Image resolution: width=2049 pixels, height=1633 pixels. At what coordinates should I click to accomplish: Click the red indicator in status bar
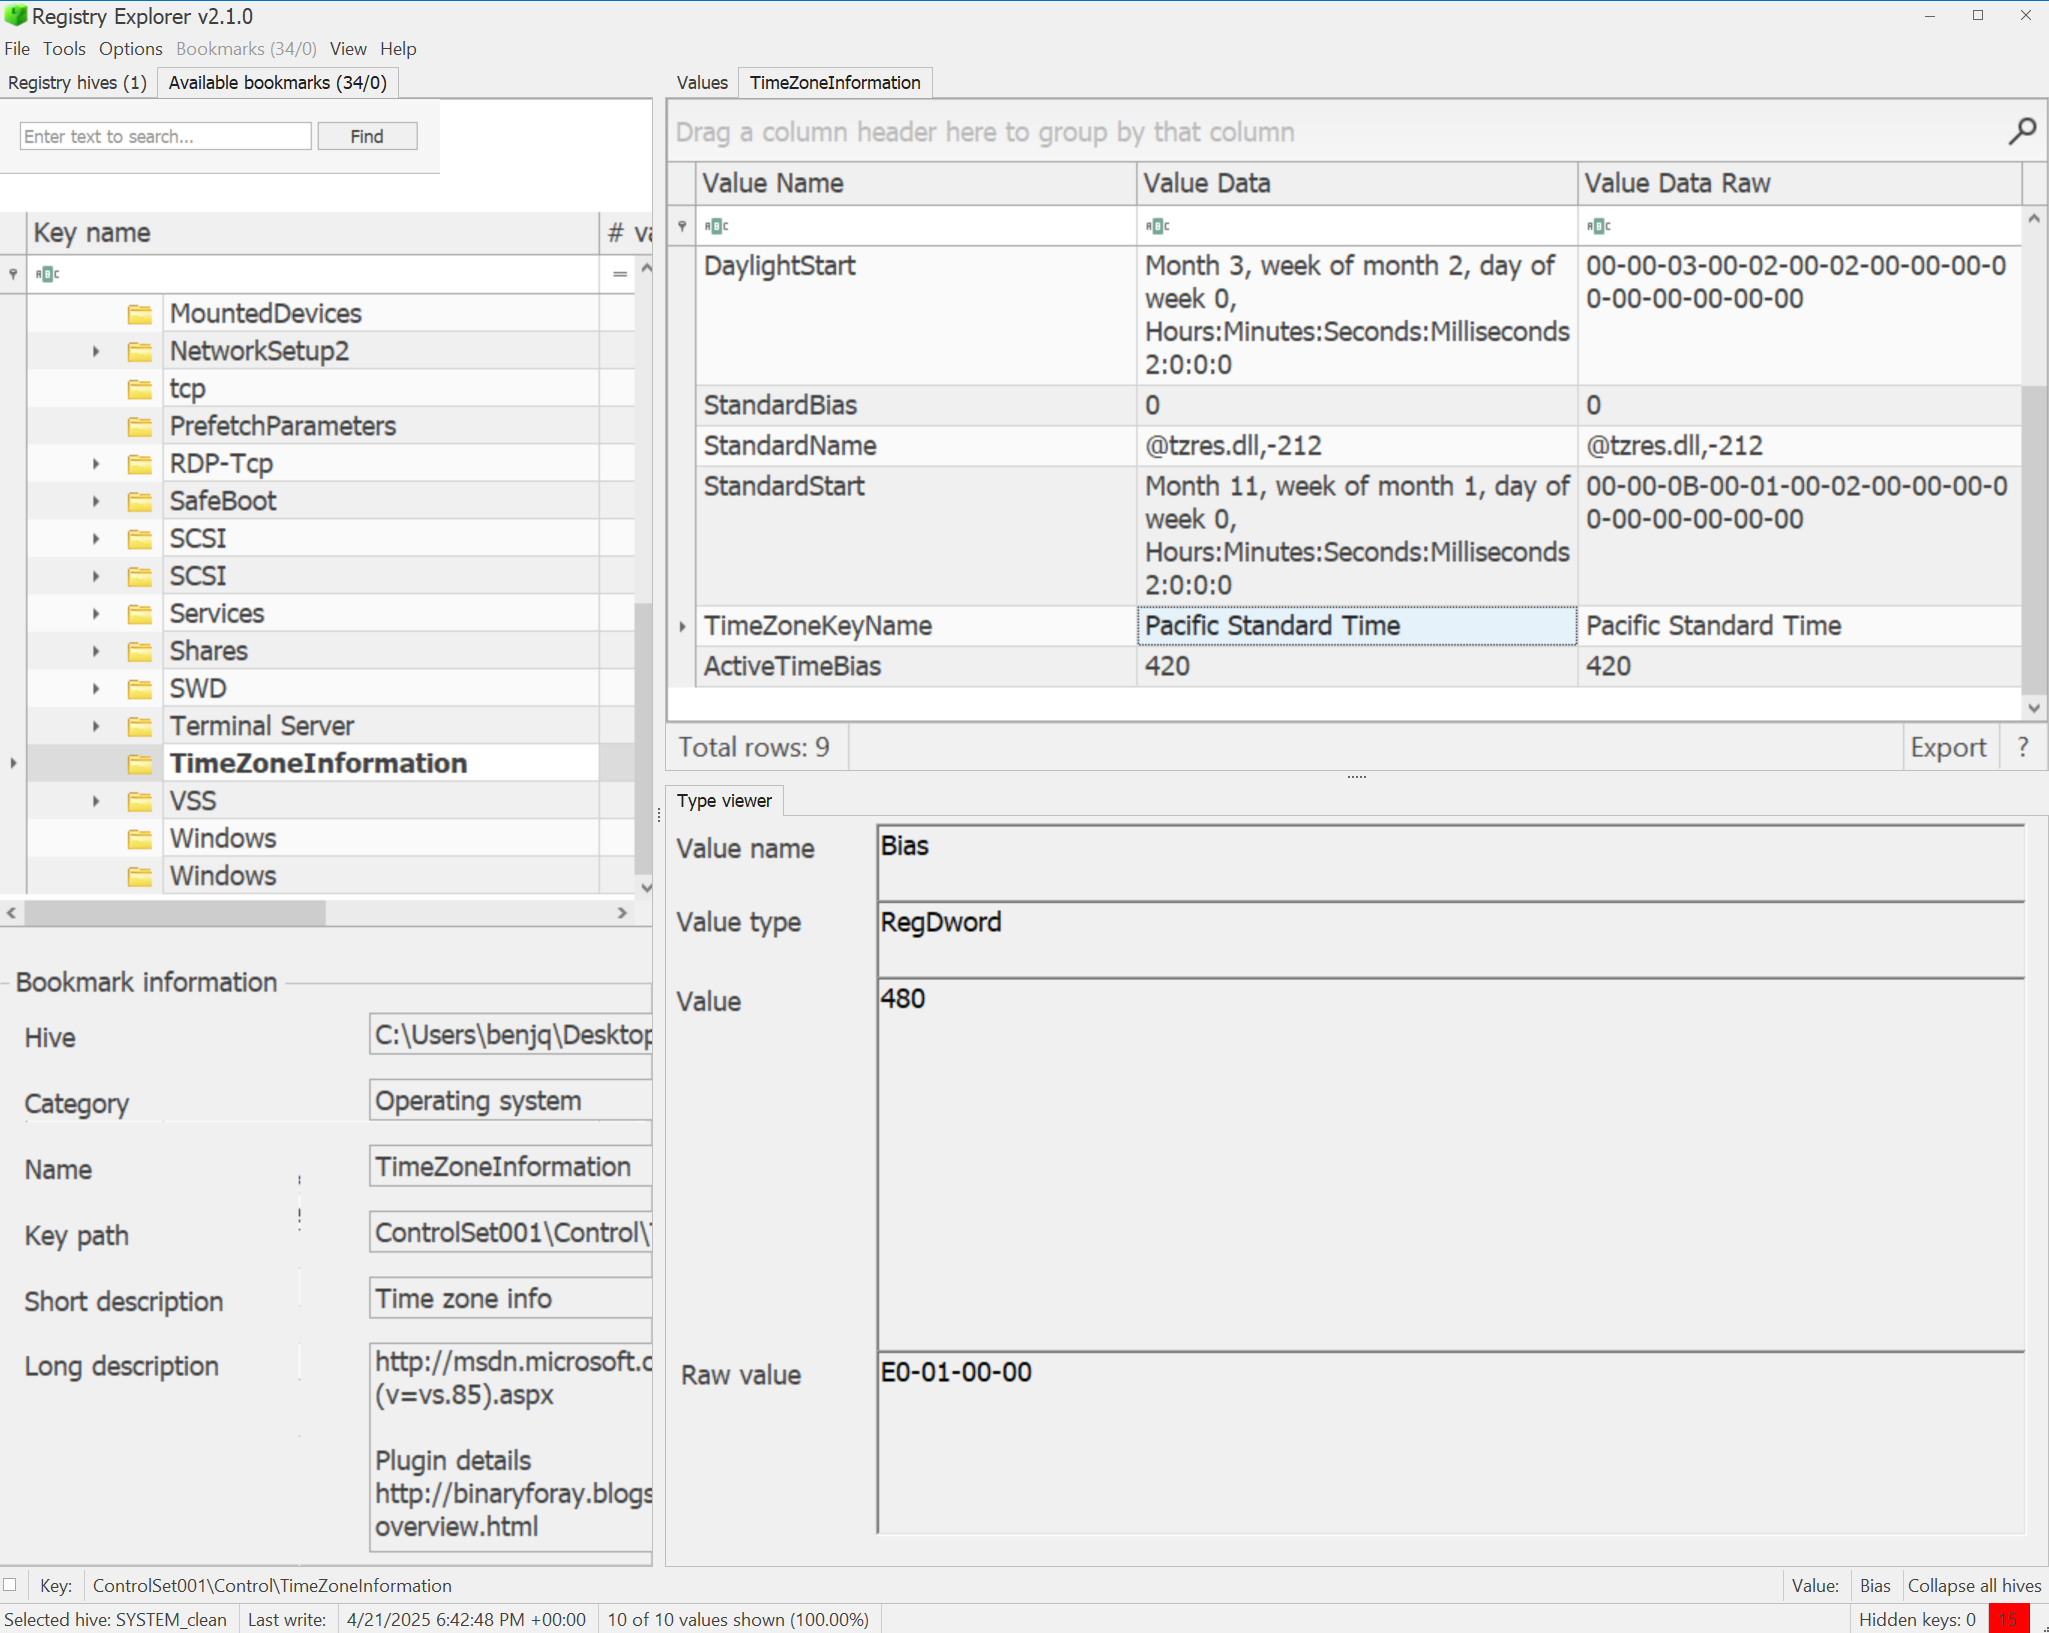coord(2008,1619)
